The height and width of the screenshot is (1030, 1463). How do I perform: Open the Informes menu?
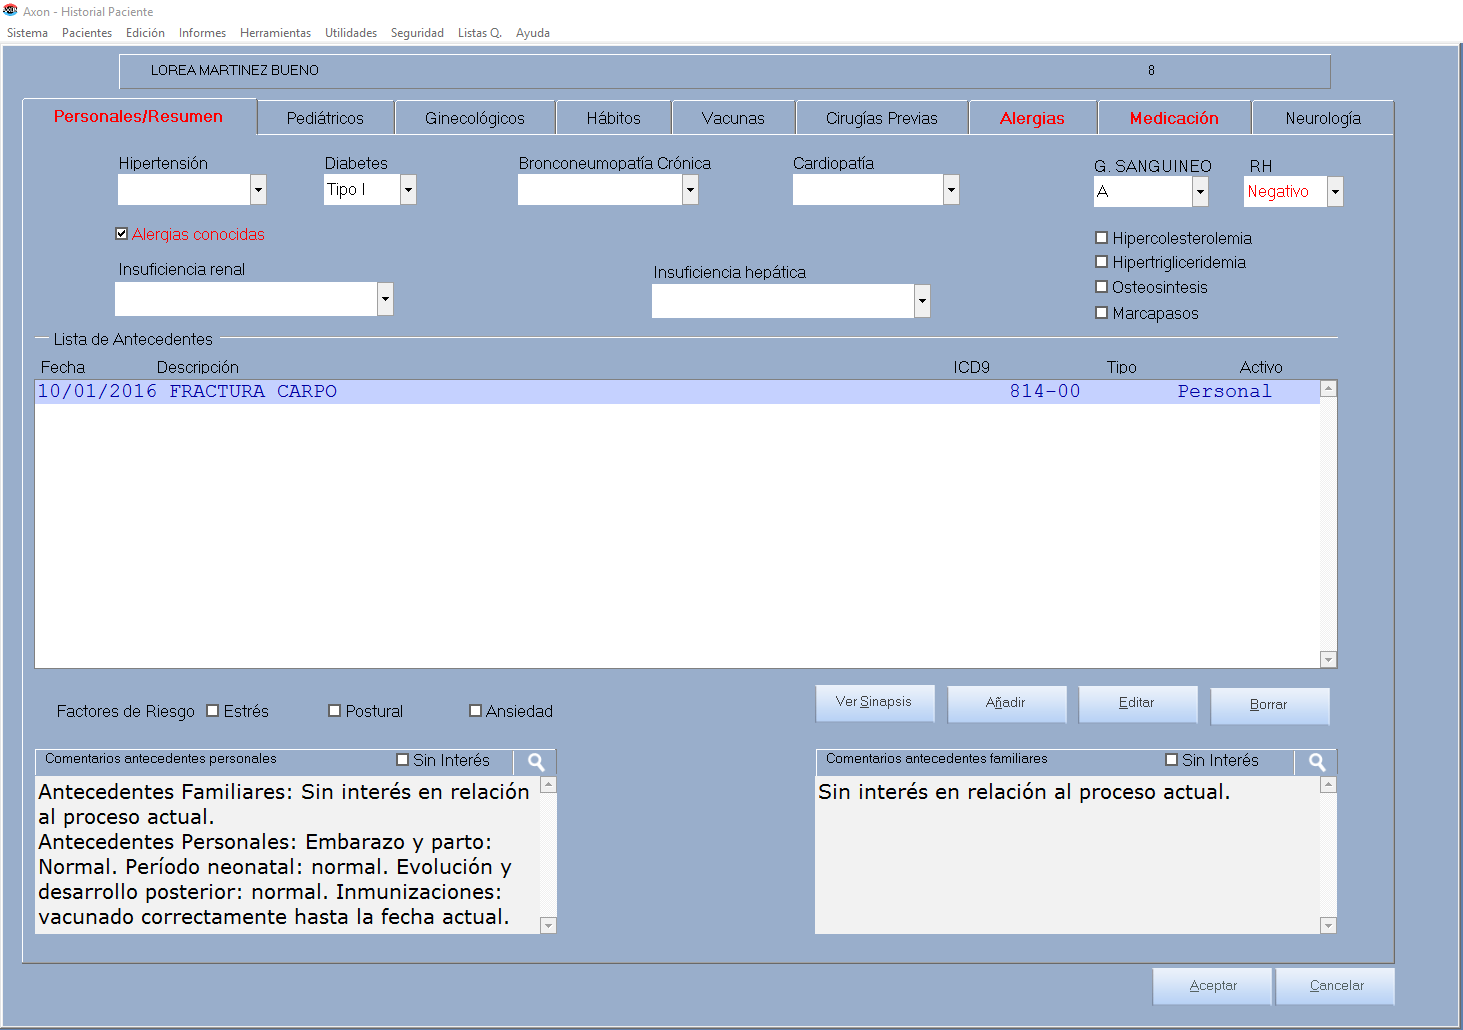pyautogui.click(x=202, y=33)
